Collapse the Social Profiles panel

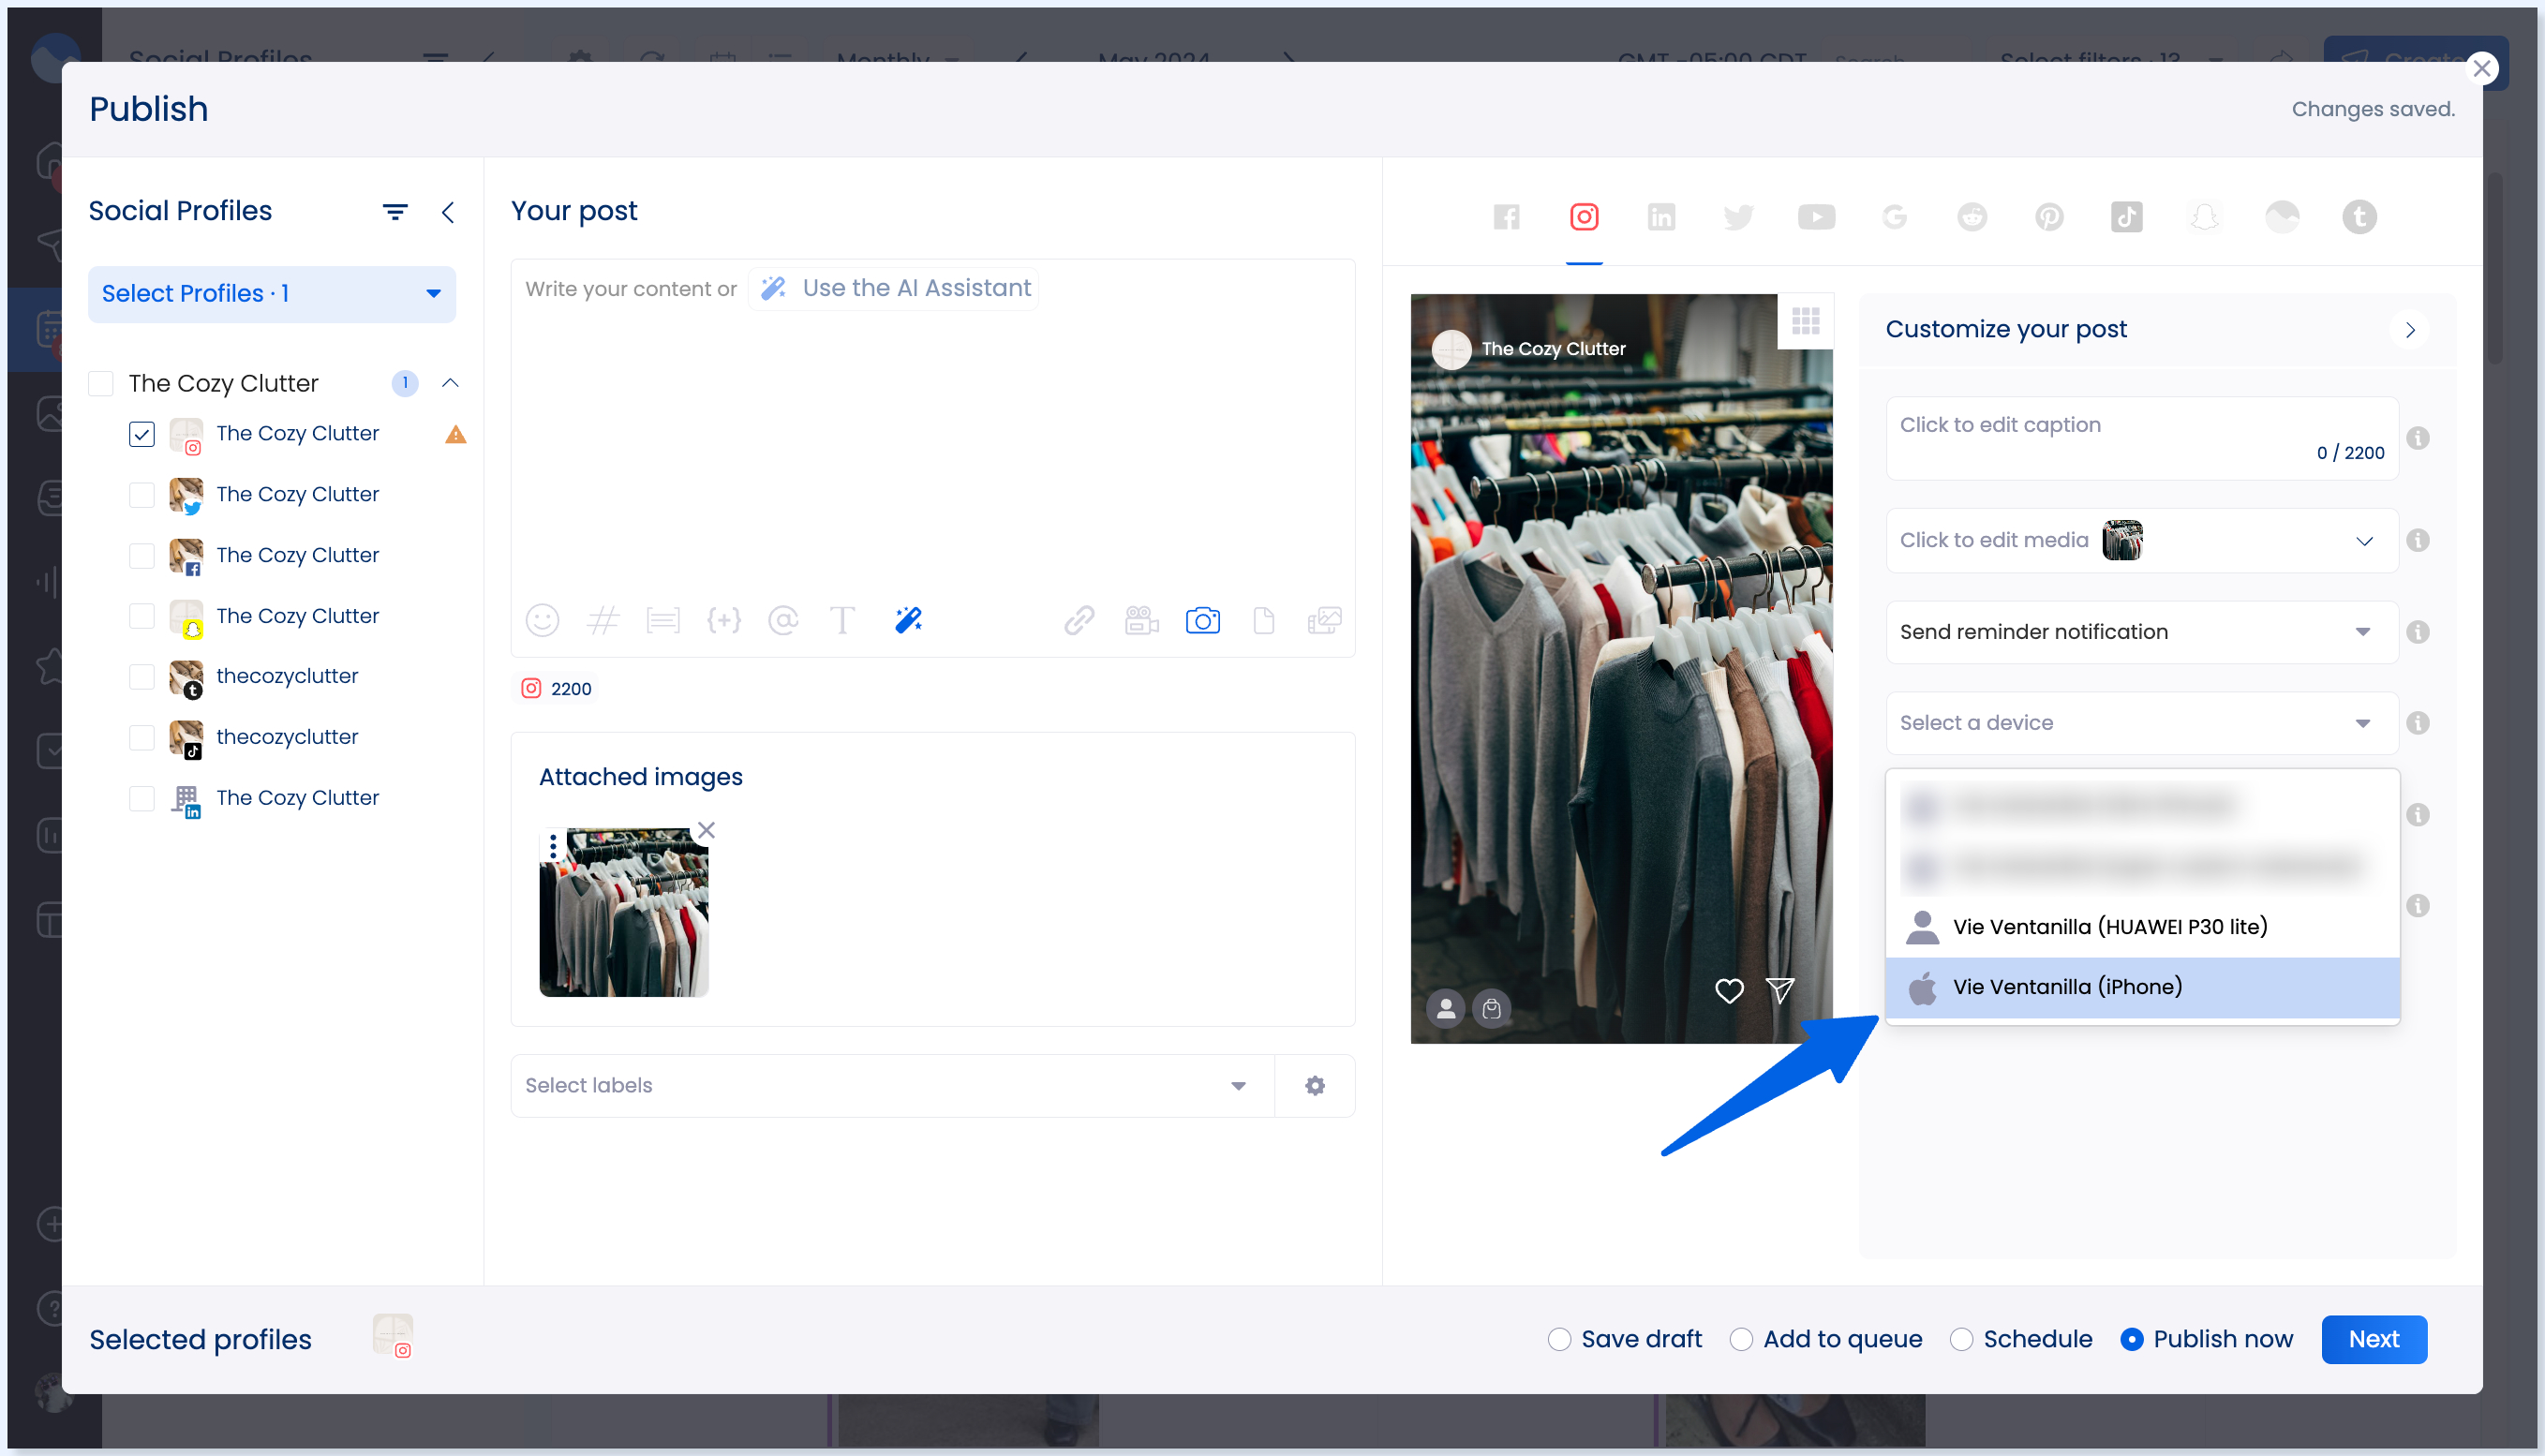pyautogui.click(x=448, y=212)
